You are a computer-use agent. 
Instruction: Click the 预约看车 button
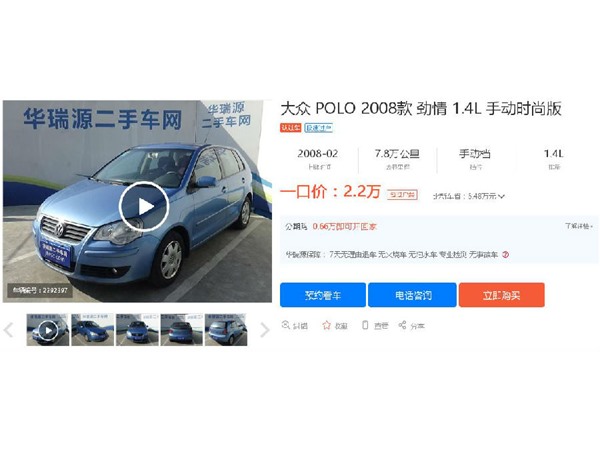pyautogui.click(x=323, y=295)
